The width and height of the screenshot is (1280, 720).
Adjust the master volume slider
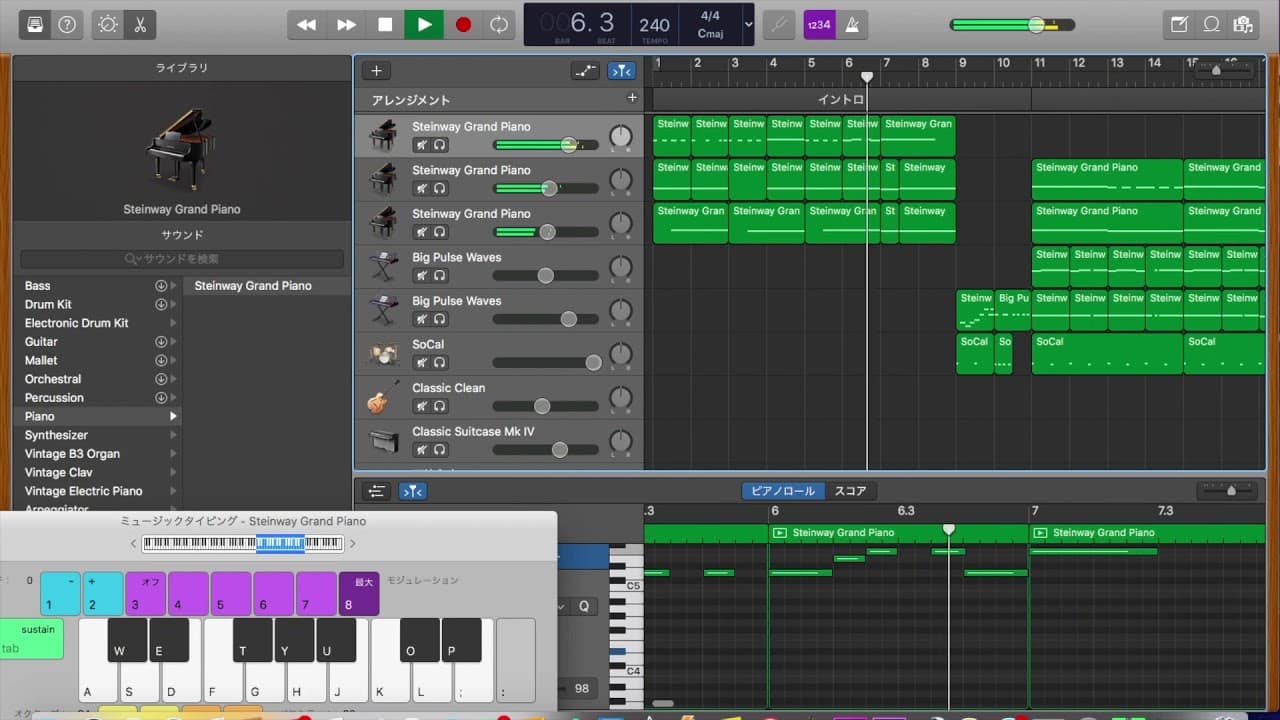(1012, 25)
